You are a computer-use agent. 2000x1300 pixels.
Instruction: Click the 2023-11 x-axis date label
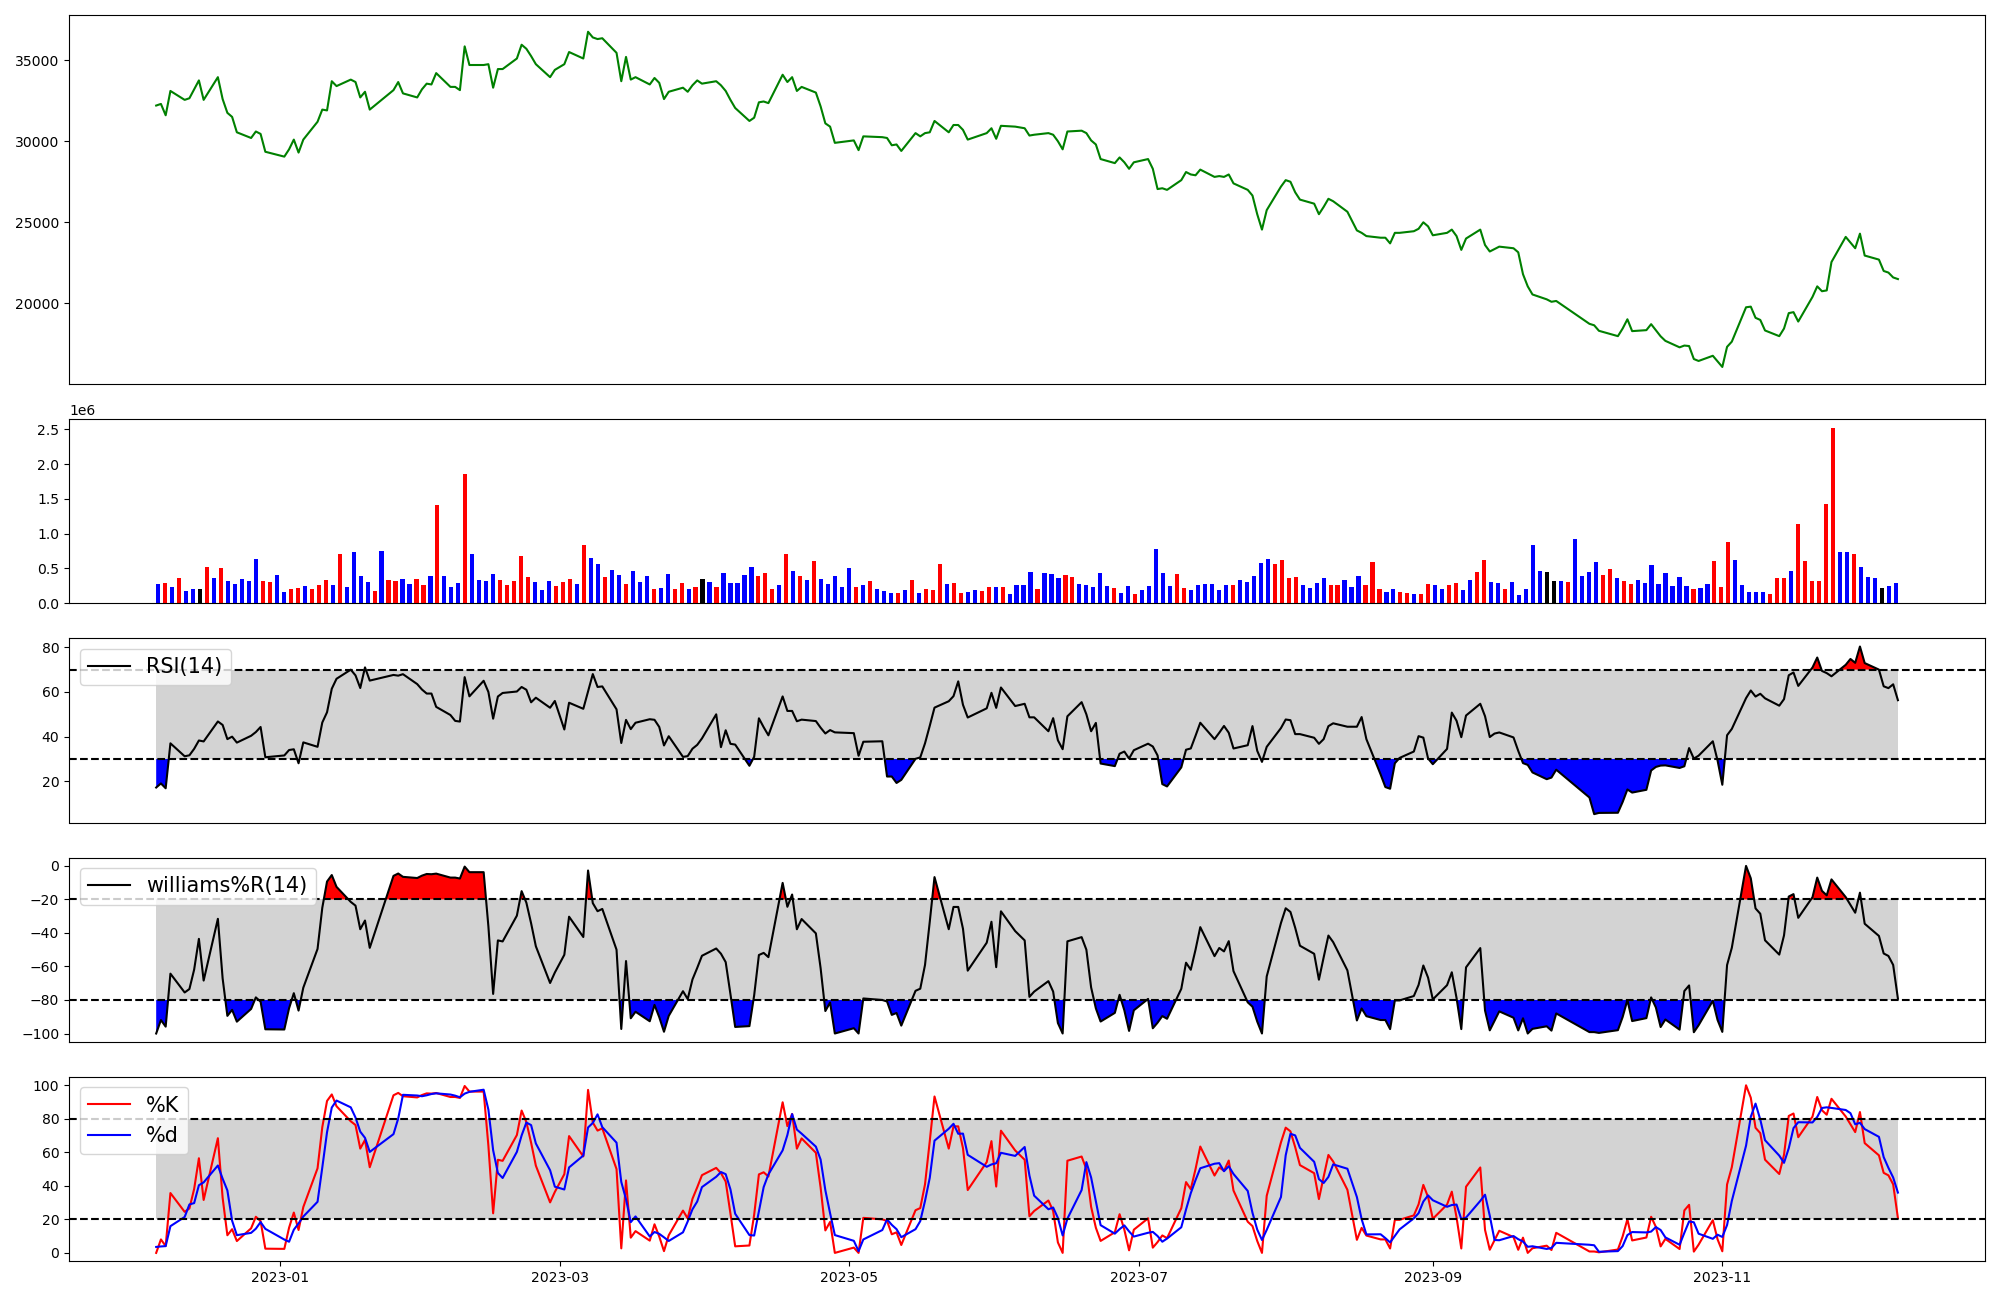[x=1722, y=1277]
